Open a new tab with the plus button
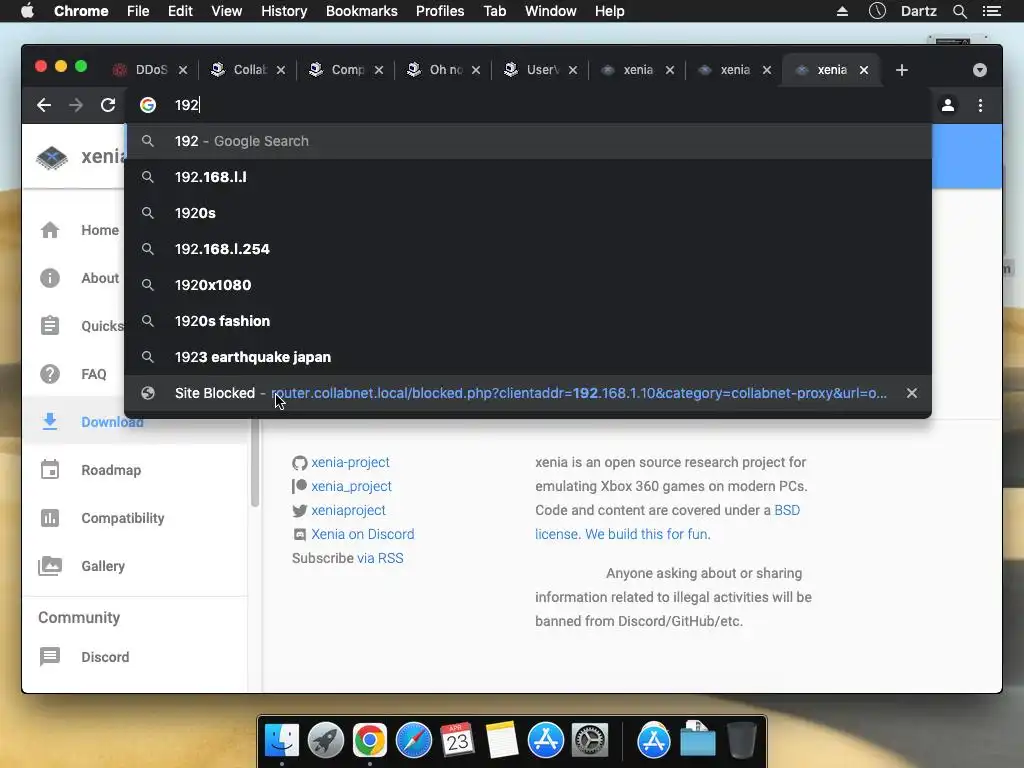The height and width of the screenshot is (768, 1024). point(902,70)
